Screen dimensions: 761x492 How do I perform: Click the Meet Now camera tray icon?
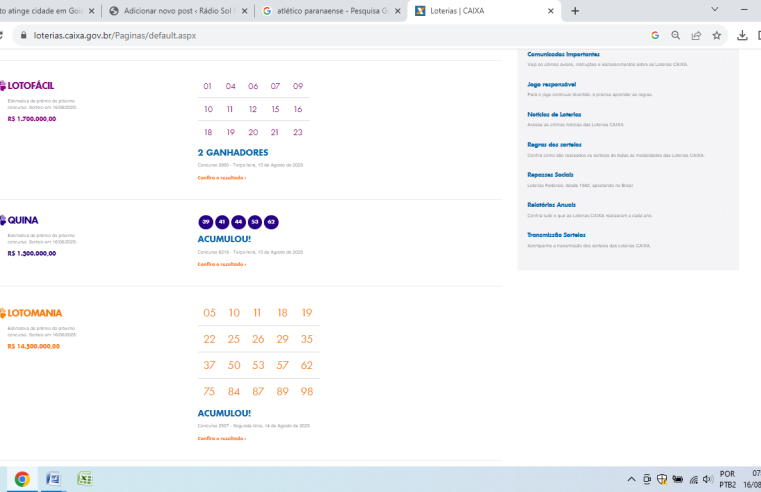click(647, 479)
